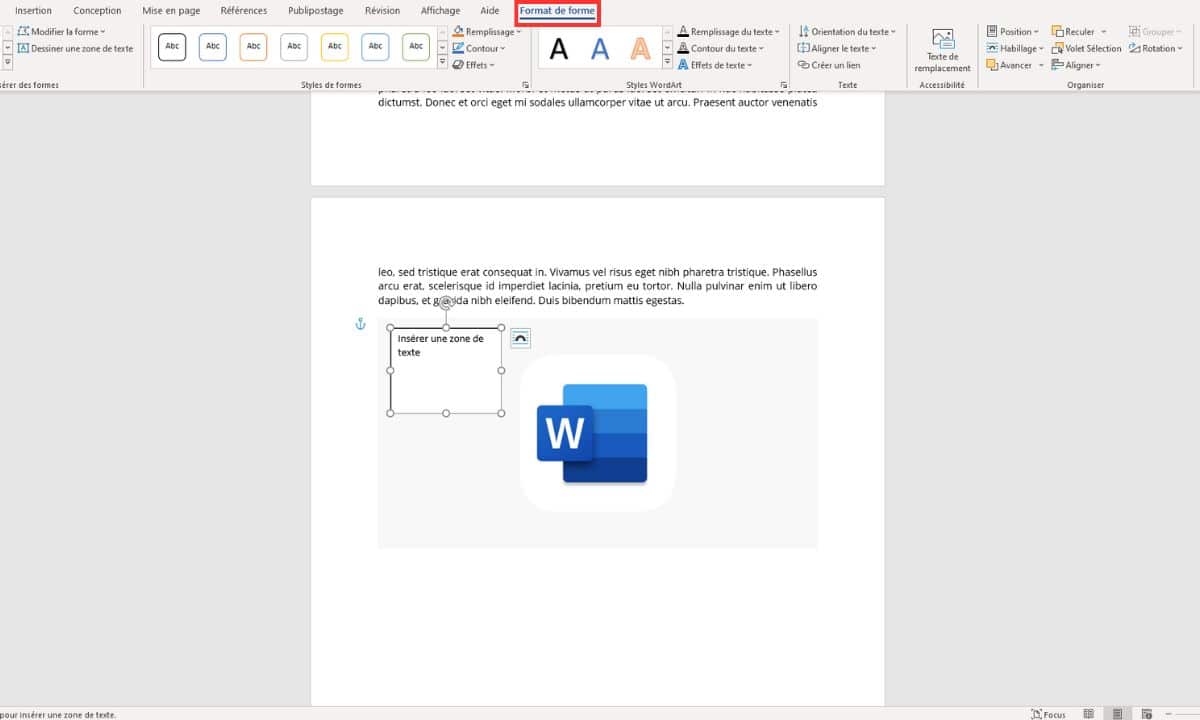Click Avancer bring forward button
Image resolution: width=1200 pixels, height=720 pixels.
point(1009,65)
